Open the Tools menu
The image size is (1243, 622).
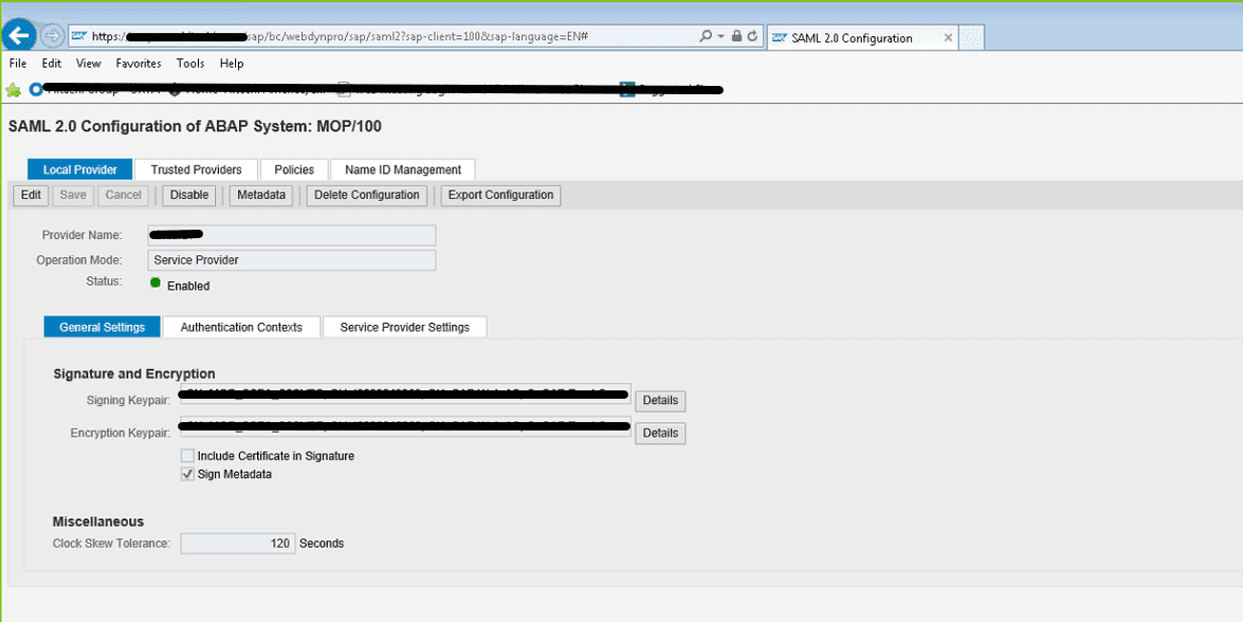pos(190,63)
